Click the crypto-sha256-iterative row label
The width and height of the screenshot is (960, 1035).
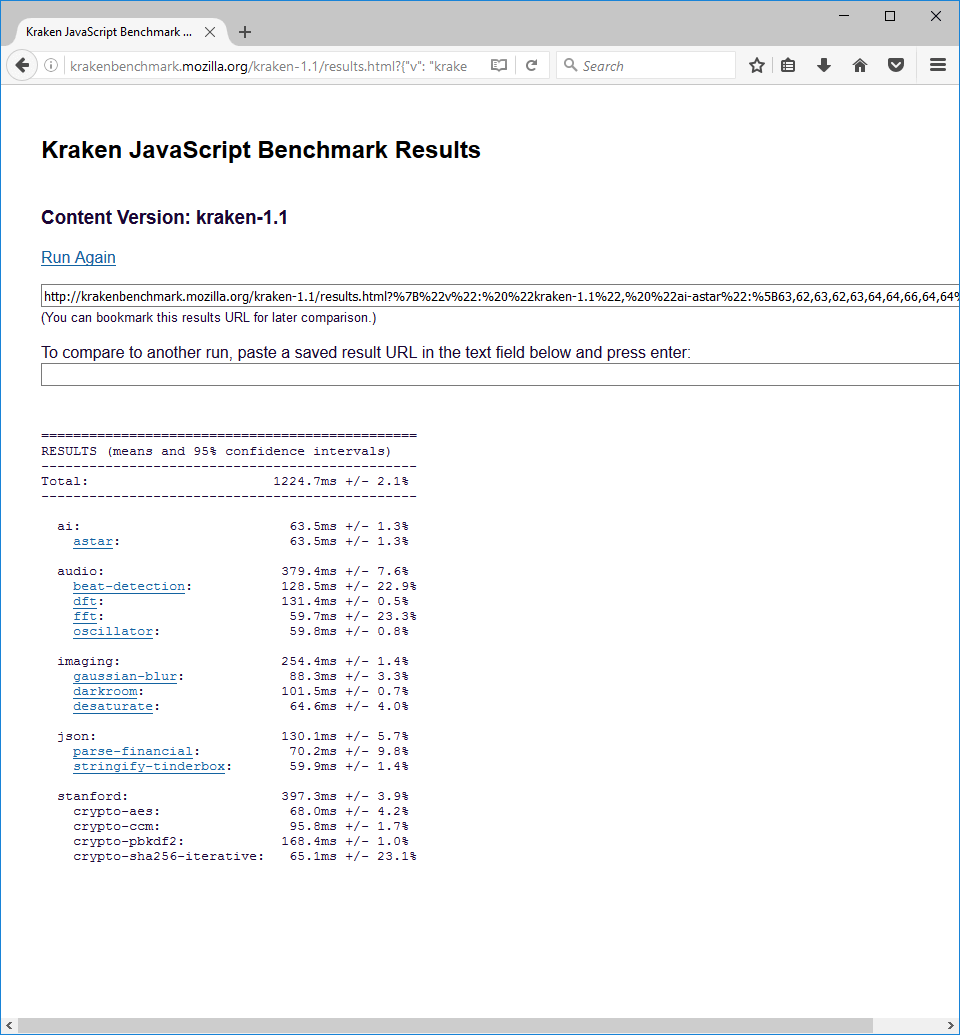pyautogui.click(x=168, y=856)
